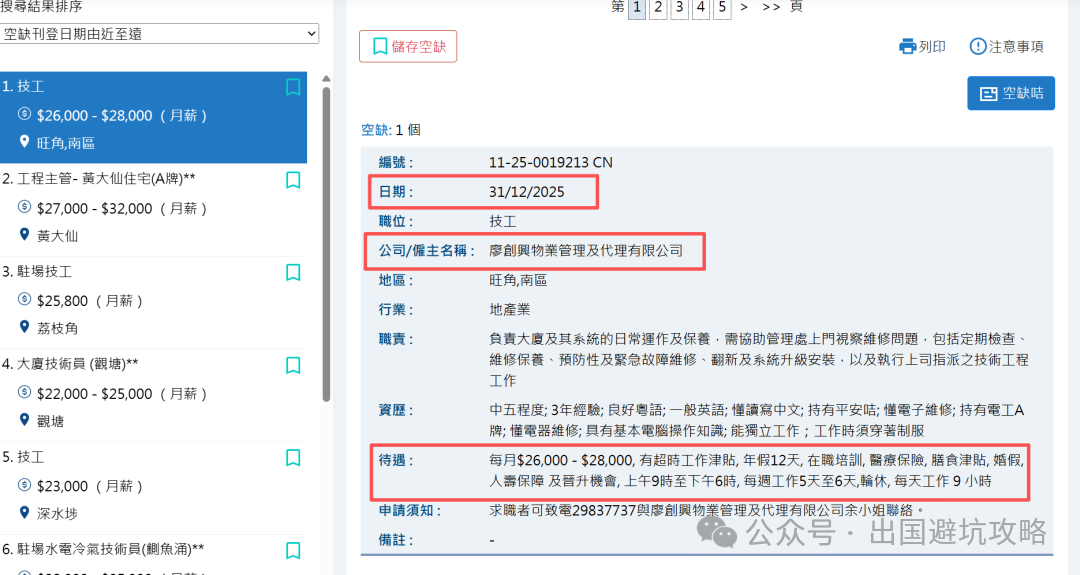The width and height of the screenshot is (1080, 575).
Task: Open the 空缺咭 vacancy card button
Action: click(1010, 93)
